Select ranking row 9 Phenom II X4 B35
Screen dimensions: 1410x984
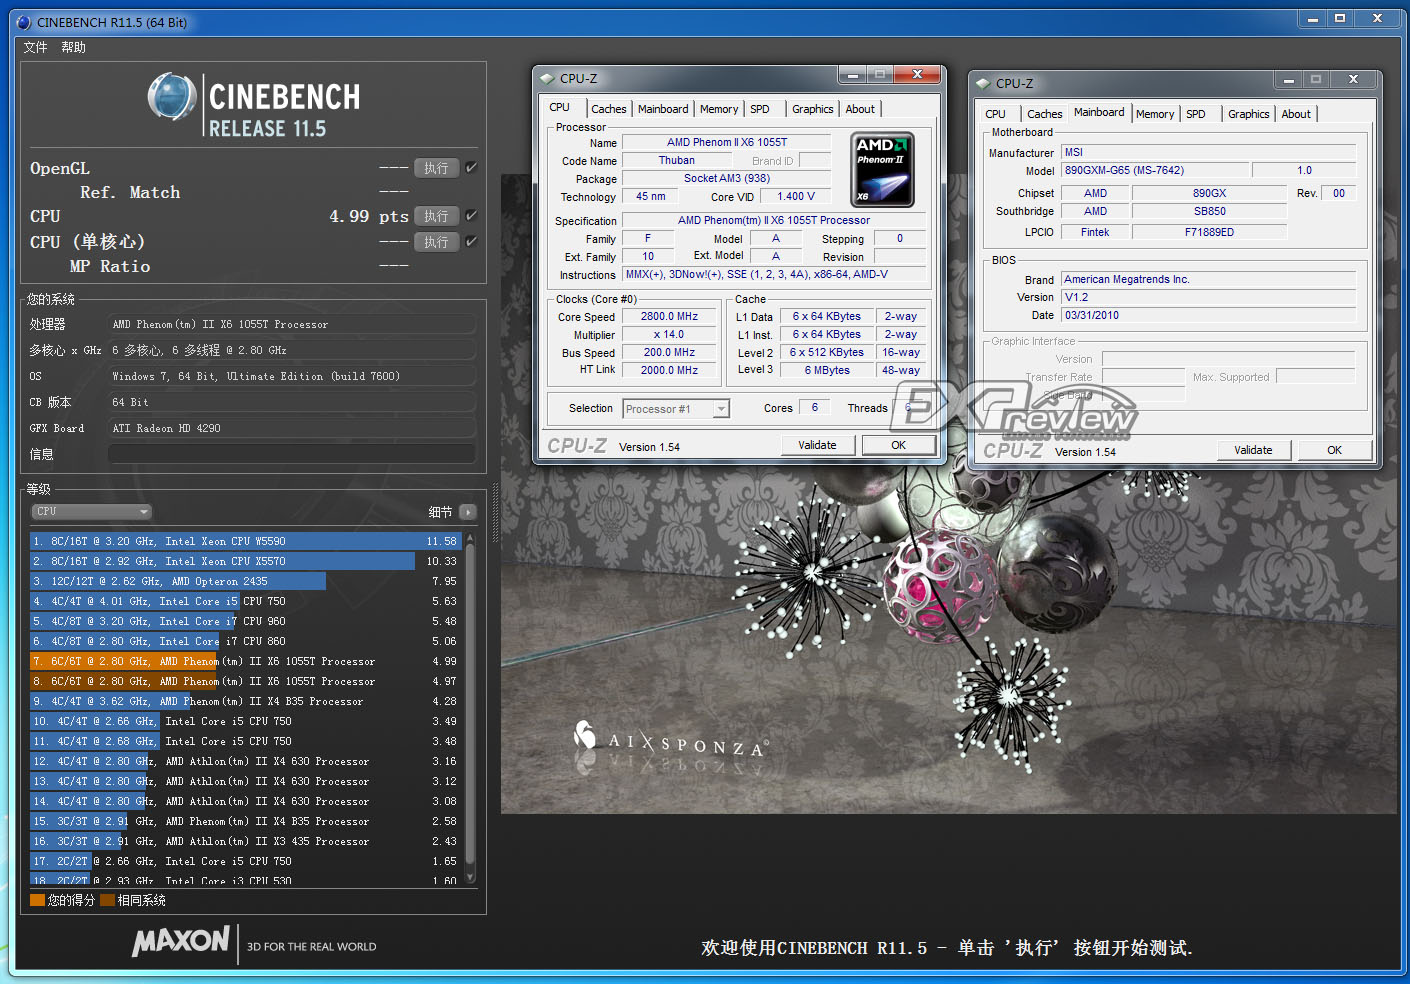(x=245, y=701)
